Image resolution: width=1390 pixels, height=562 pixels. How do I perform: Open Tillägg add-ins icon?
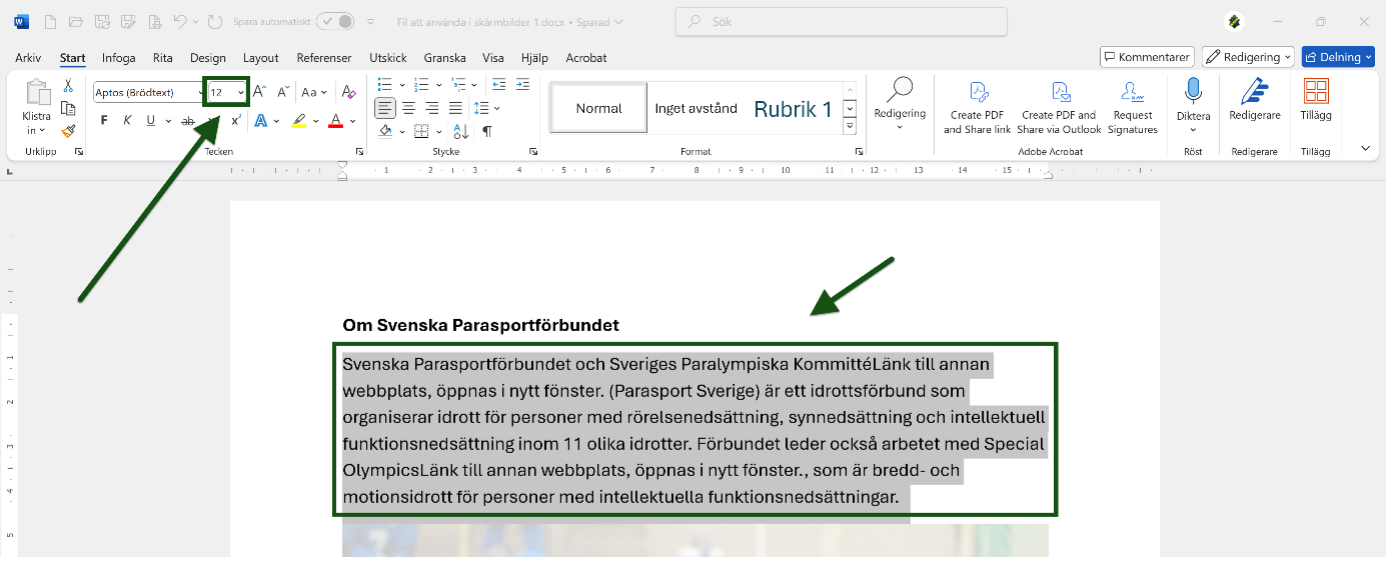pos(1316,92)
